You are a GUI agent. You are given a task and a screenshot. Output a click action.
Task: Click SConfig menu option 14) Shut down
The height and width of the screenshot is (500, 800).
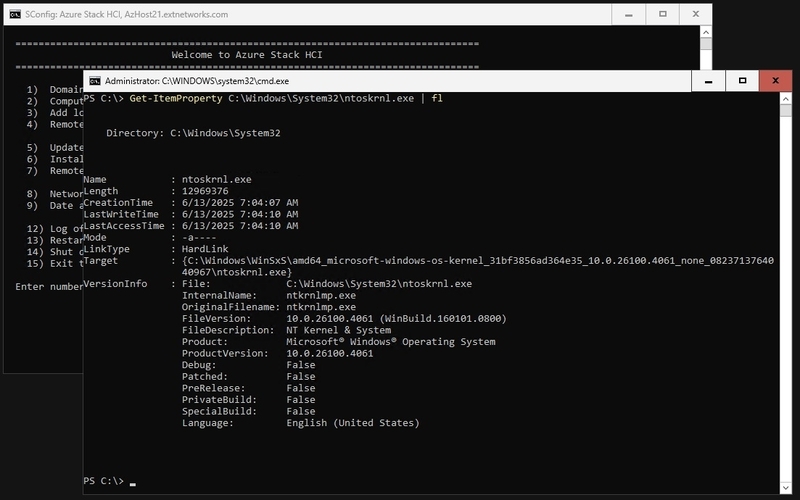(x=55, y=252)
